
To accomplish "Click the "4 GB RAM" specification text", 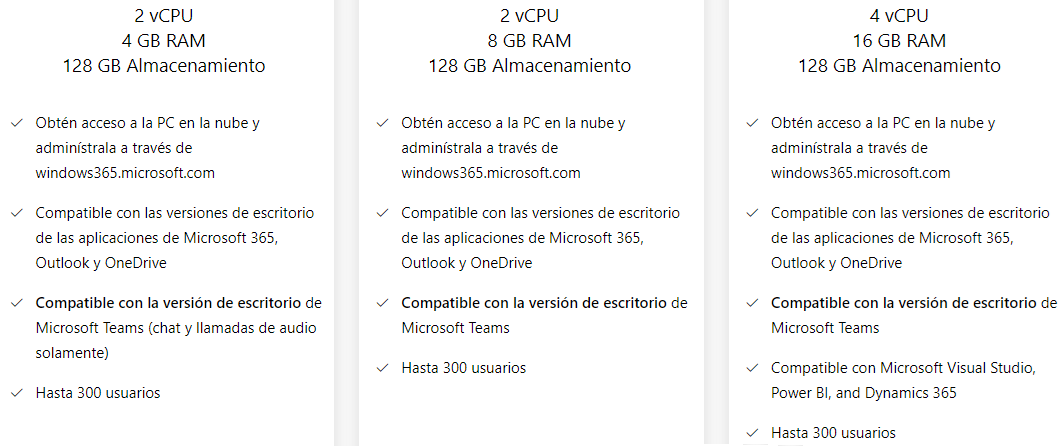I will (164, 41).
